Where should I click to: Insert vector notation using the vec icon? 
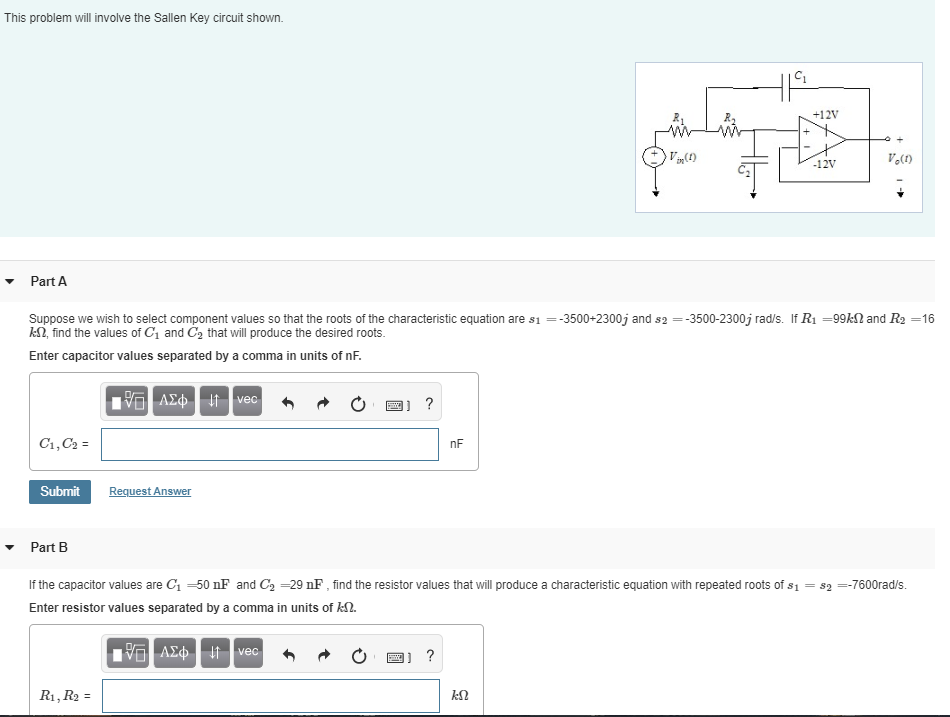coord(246,401)
